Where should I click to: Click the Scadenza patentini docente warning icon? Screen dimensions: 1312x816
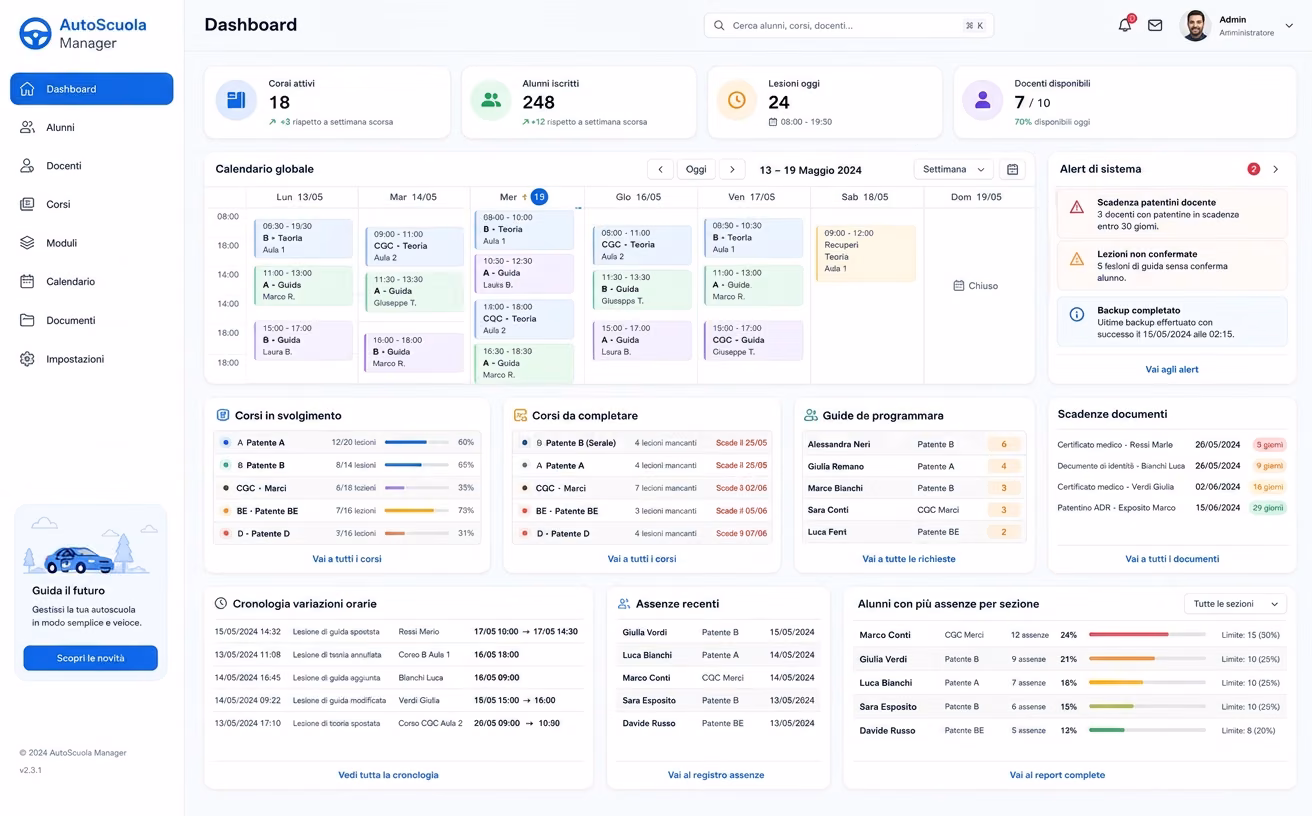click(x=1077, y=207)
